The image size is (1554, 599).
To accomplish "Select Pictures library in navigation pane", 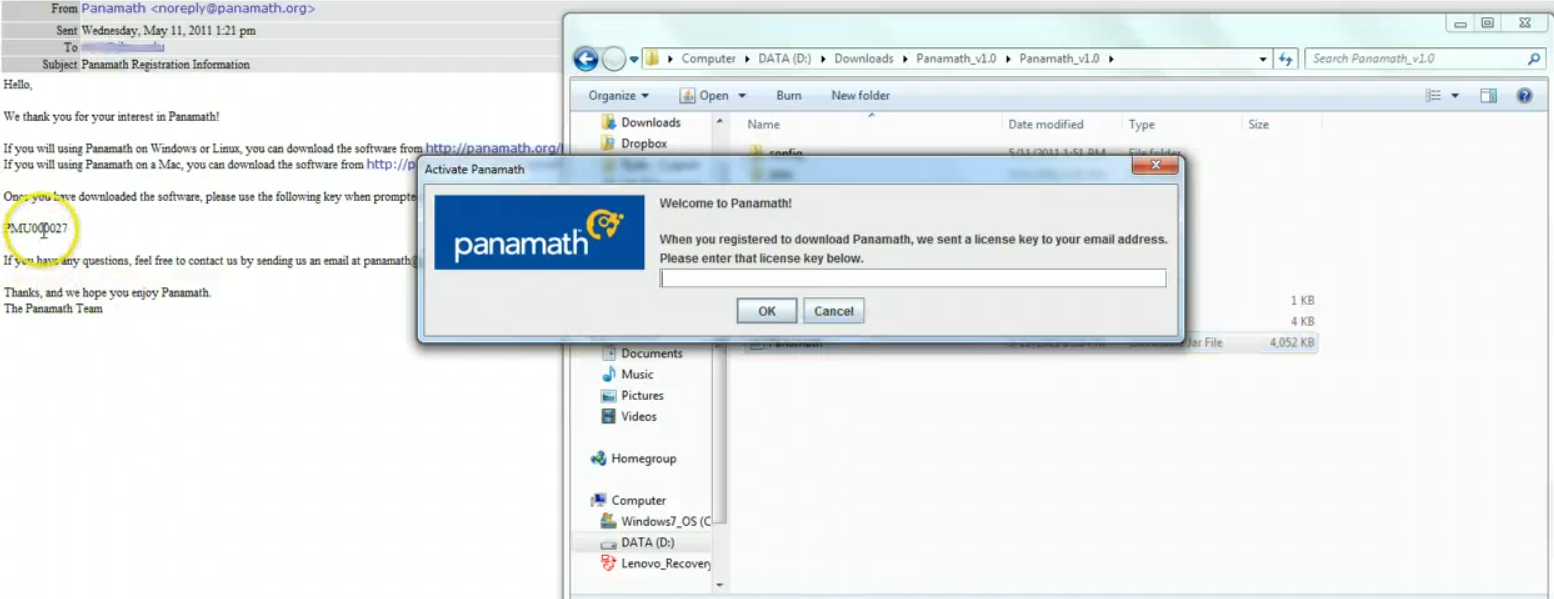I will 642,396.
